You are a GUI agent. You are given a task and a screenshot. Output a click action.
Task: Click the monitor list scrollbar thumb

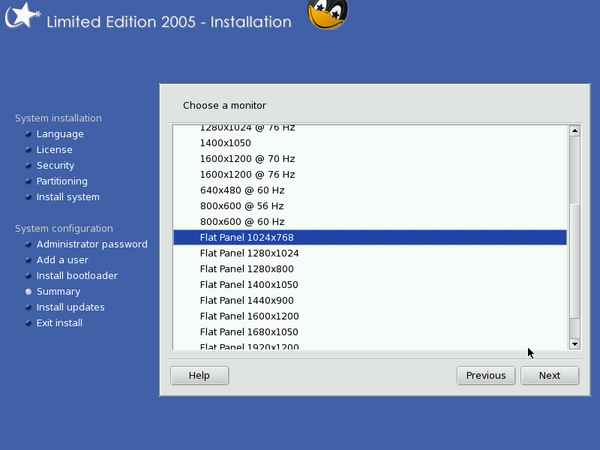[x=574, y=261]
